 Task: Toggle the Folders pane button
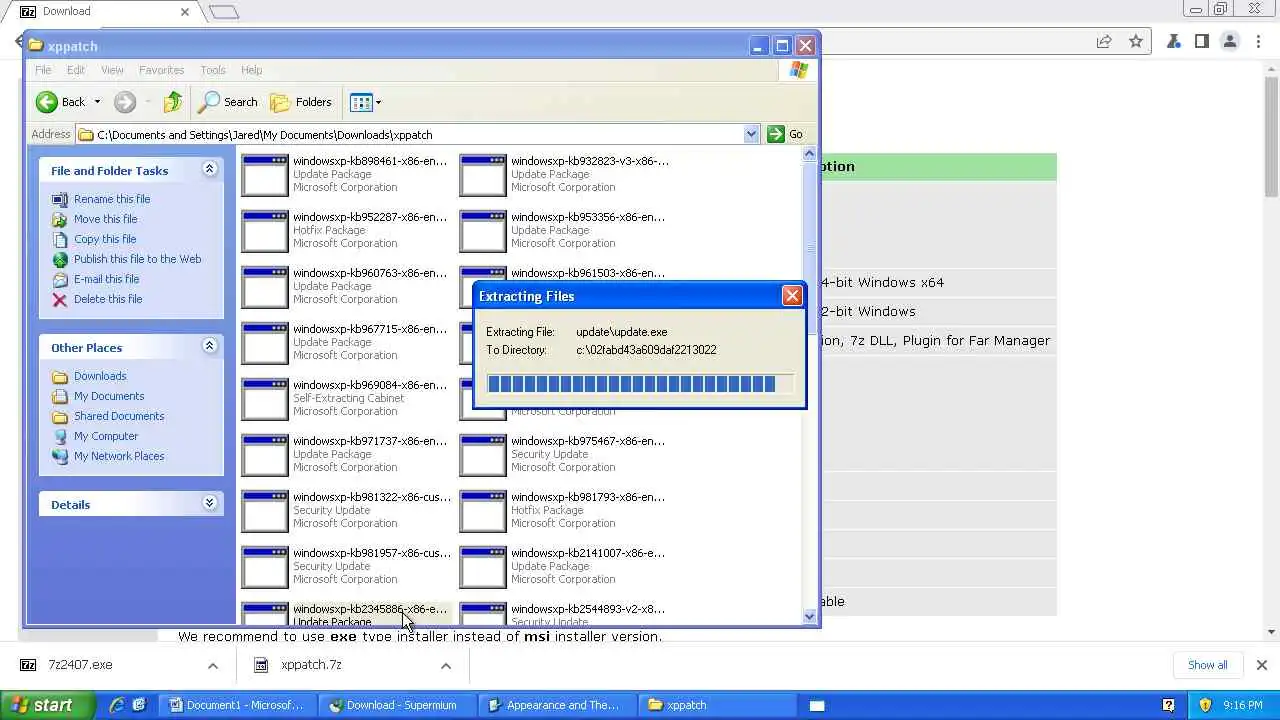[301, 102]
